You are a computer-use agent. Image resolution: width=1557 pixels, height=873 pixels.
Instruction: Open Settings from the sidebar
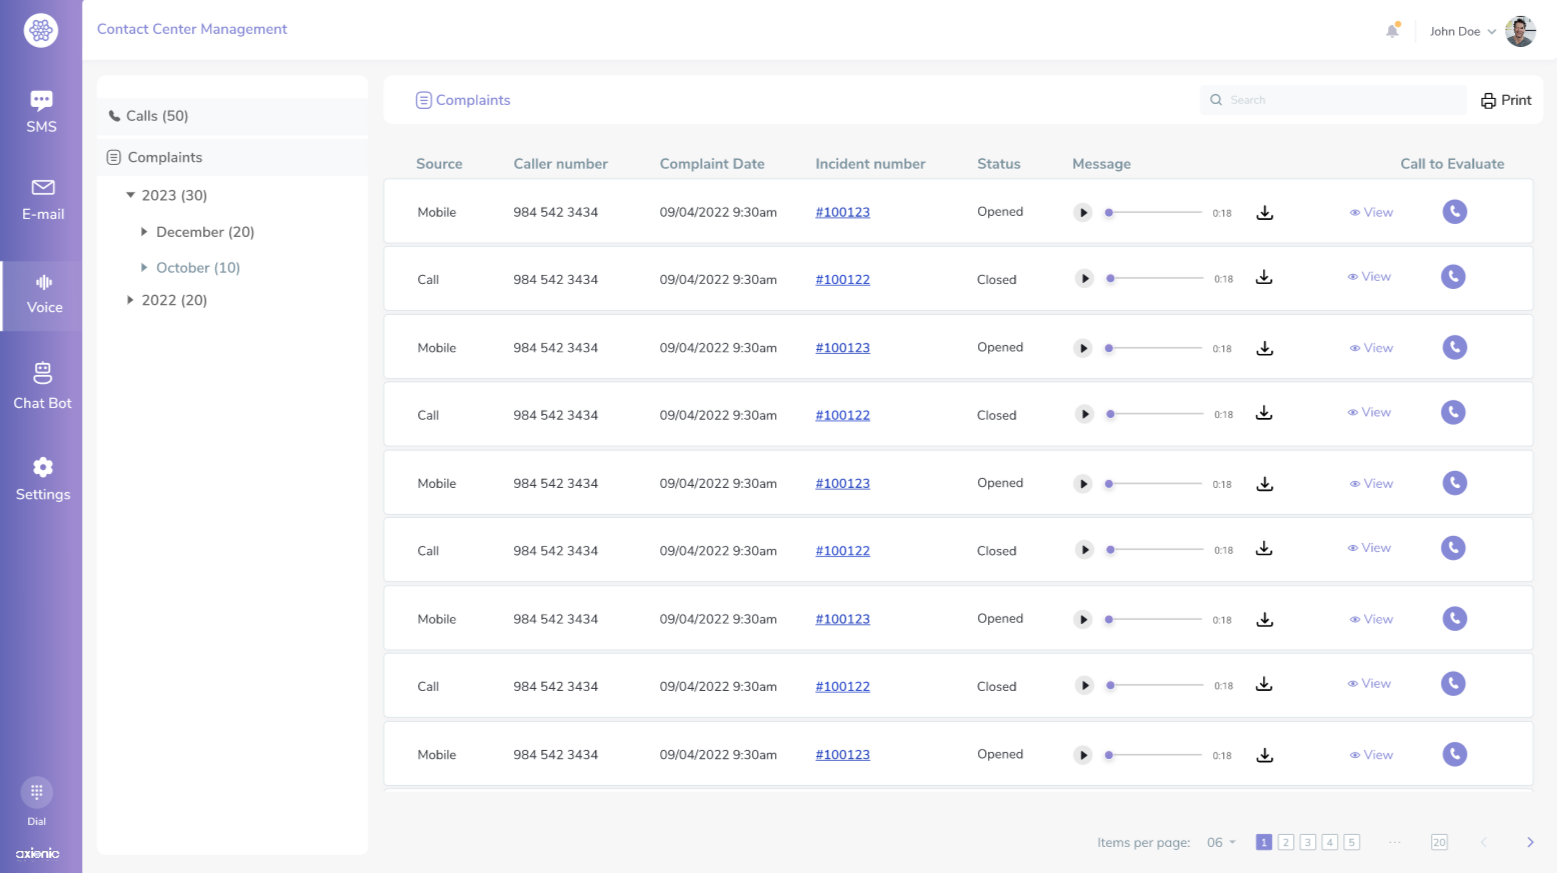tap(41, 478)
